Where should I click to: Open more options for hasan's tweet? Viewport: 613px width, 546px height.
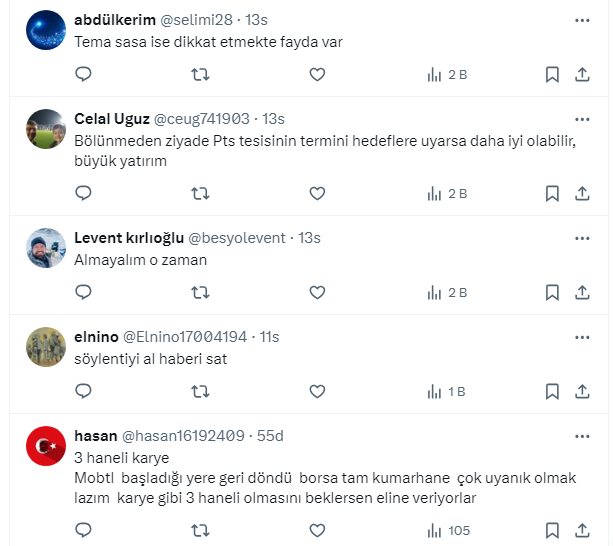click(x=582, y=435)
